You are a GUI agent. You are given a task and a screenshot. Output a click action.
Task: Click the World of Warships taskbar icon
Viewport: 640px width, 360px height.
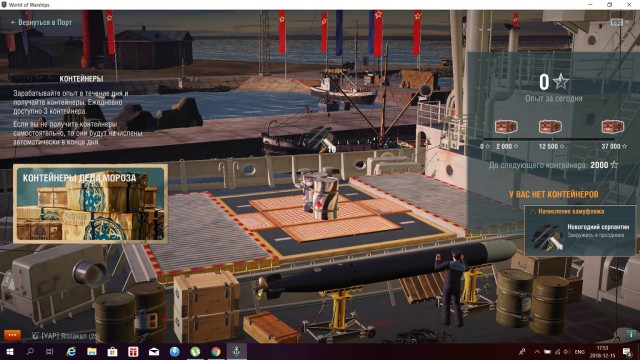236,351
